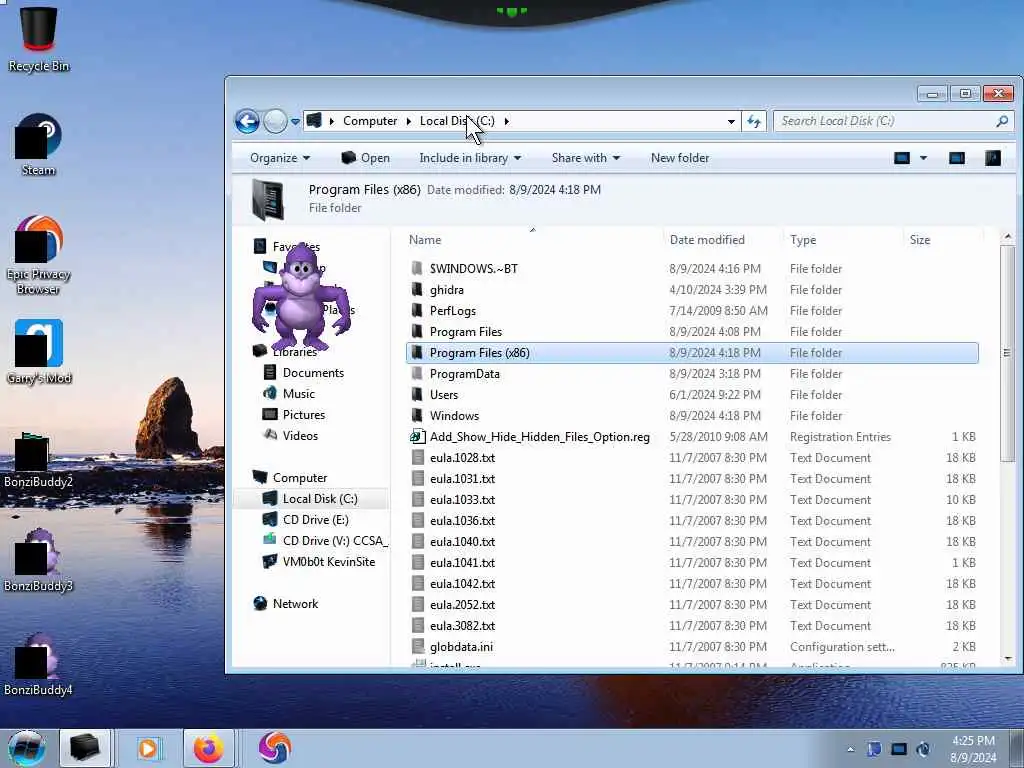
Task: Launch Firefox from the taskbar
Action: 208,748
